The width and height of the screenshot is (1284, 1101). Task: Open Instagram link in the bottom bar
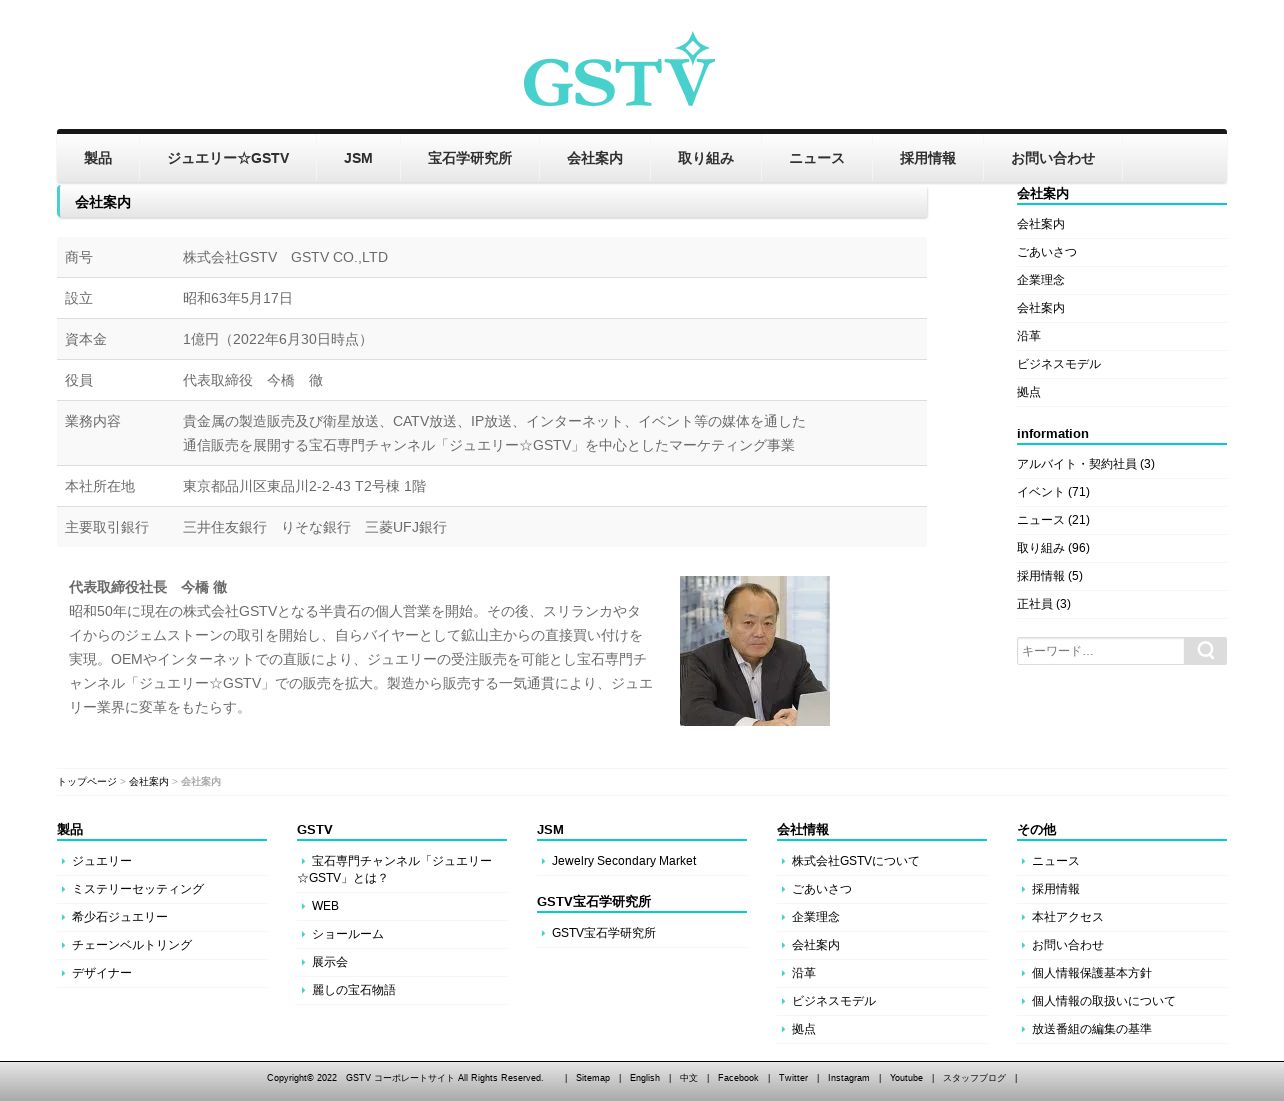[x=849, y=1078]
